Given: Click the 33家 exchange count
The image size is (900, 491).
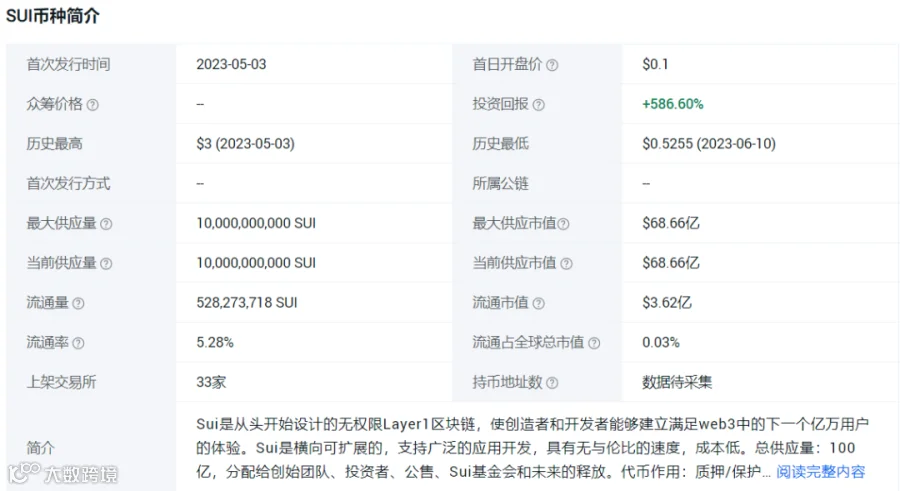Looking at the screenshot, I should coord(211,382).
